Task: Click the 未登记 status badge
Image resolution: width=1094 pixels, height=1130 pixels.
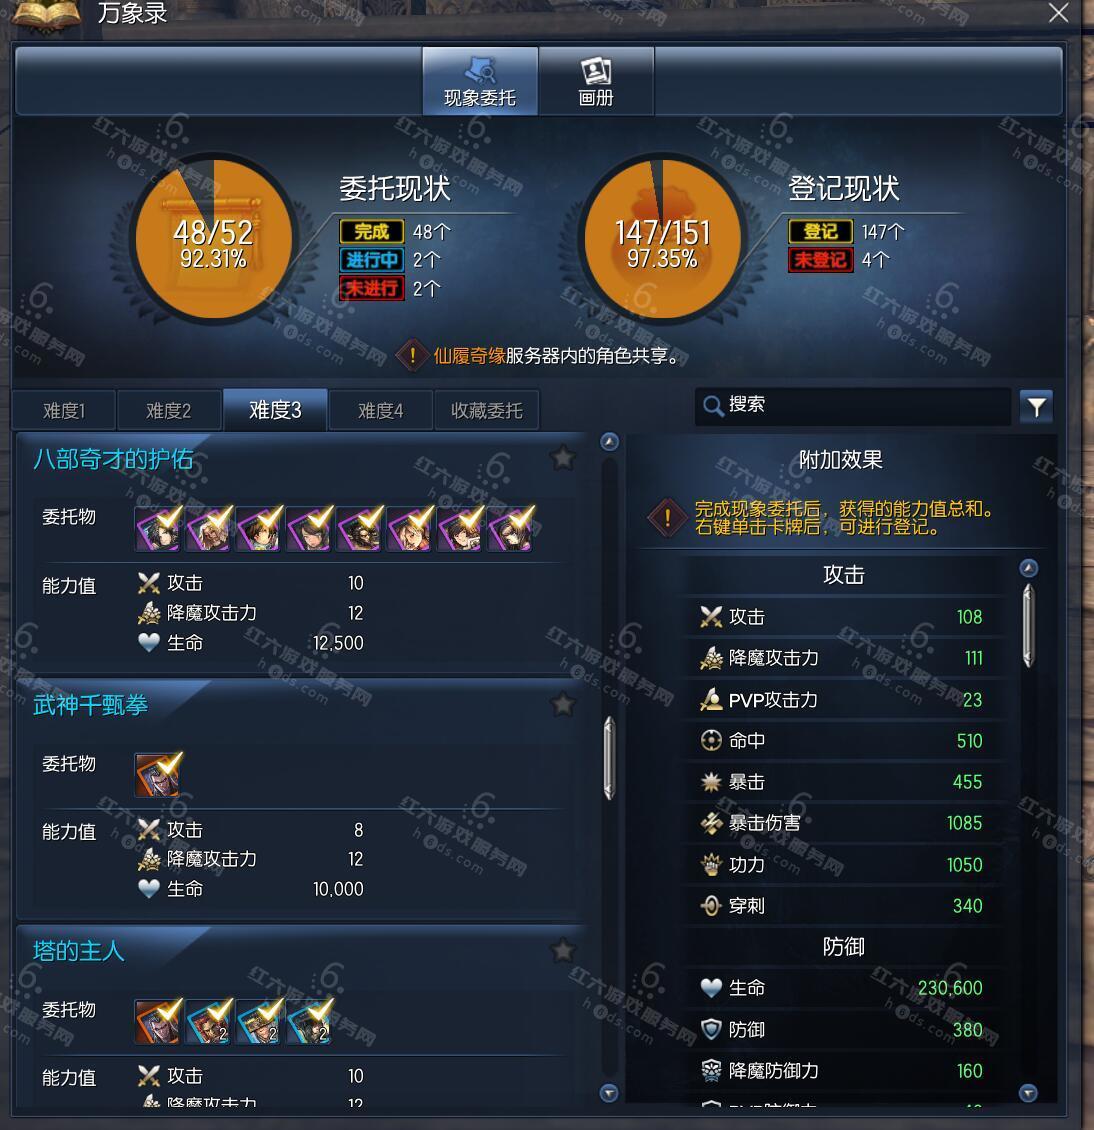Action: pyautogui.click(x=821, y=259)
